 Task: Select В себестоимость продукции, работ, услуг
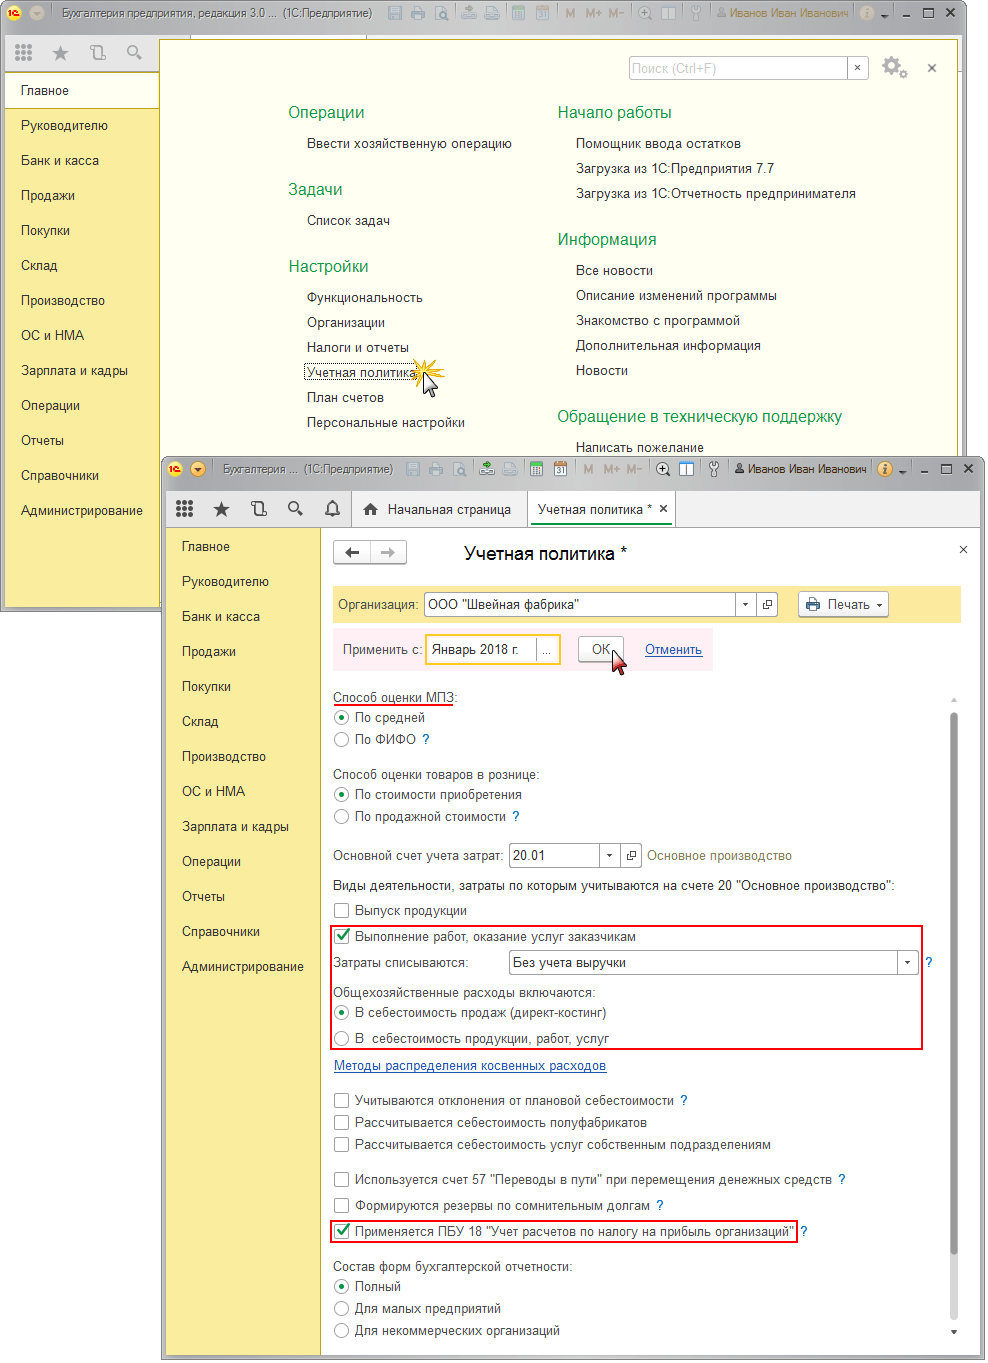(x=342, y=1038)
